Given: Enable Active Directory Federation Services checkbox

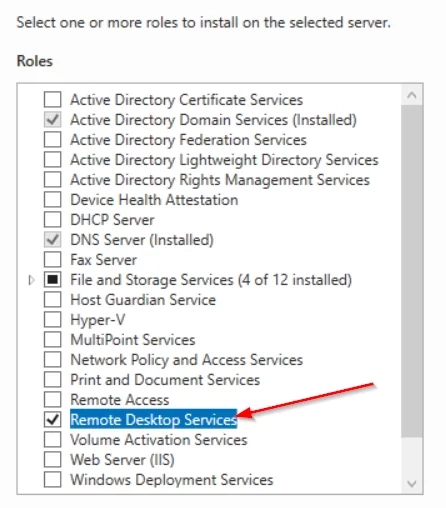Looking at the screenshot, I should click(52, 140).
